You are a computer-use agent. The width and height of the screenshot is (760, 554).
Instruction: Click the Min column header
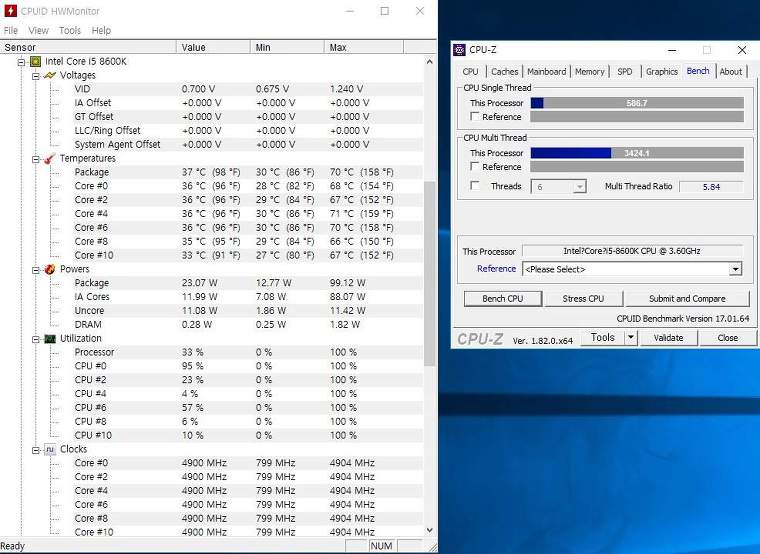[x=287, y=47]
